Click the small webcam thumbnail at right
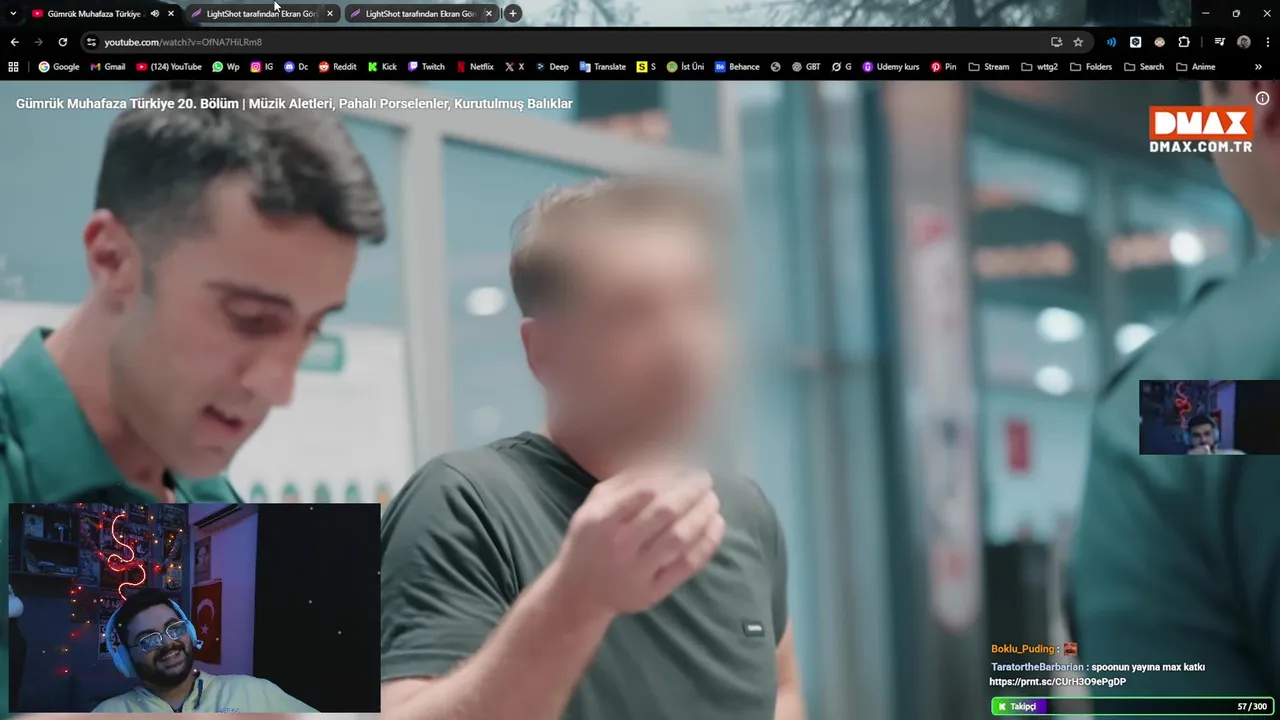Viewport: 1280px width, 720px height. coord(1209,417)
